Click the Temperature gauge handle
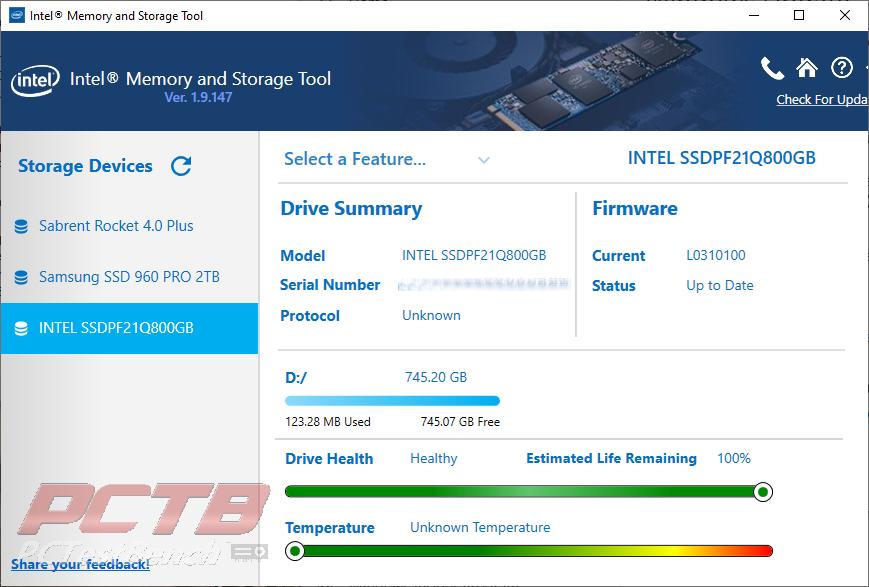This screenshot has width=869, height=587. (x=296, y=550)
